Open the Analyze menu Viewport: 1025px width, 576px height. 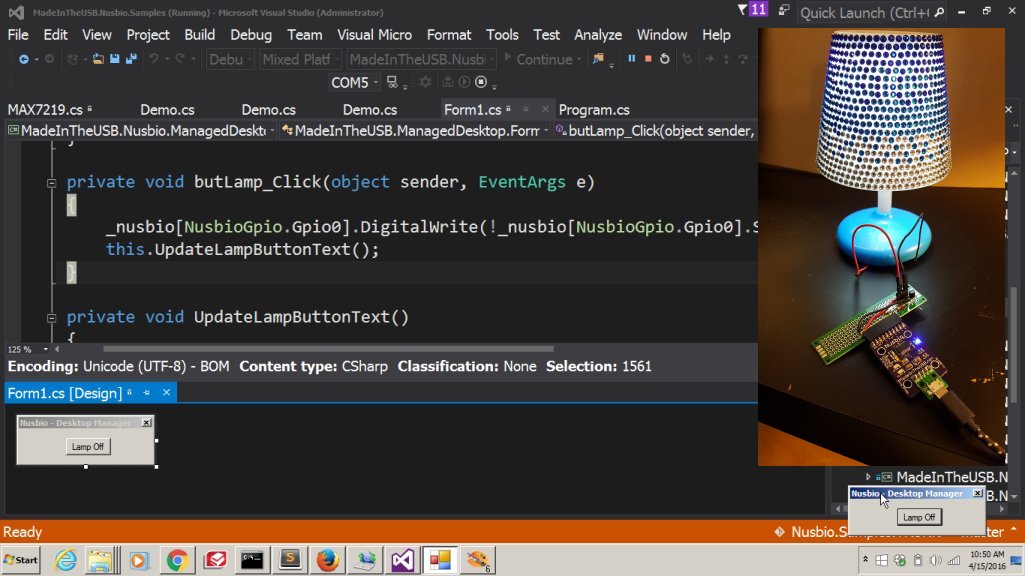598,35
